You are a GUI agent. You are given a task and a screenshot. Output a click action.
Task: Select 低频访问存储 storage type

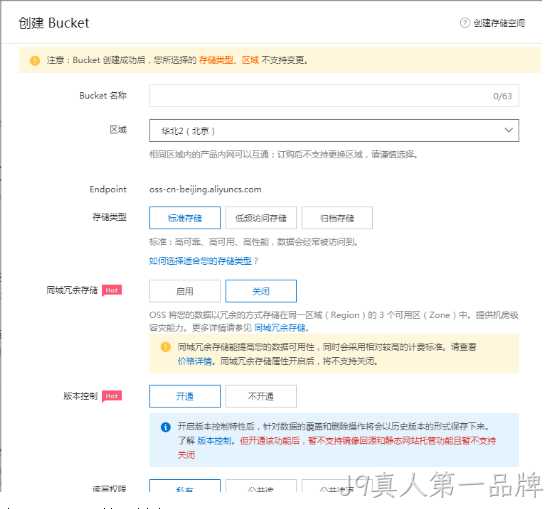(261, 218)
